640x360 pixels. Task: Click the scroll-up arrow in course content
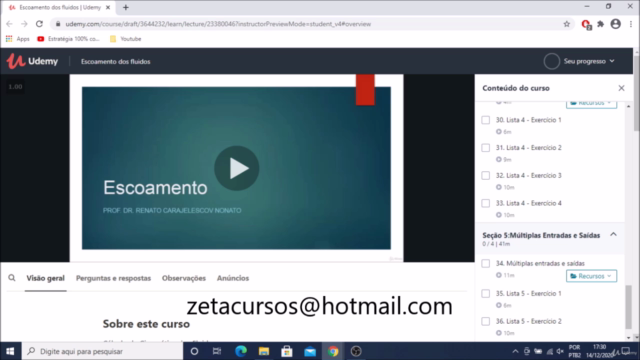pyautogui.click(x=629, y=107)
